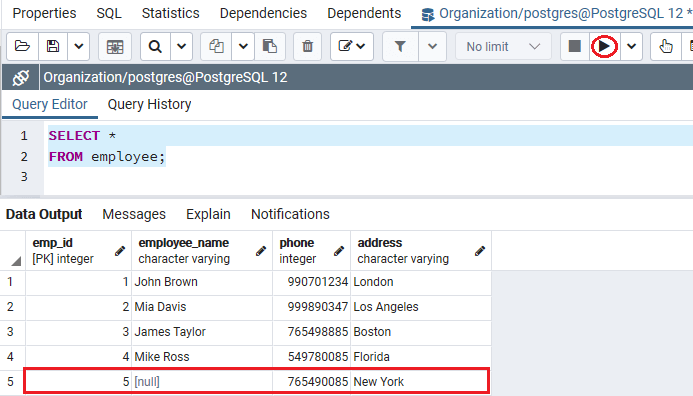Click the address column header

pyautogui.click(x=421, y=251)
